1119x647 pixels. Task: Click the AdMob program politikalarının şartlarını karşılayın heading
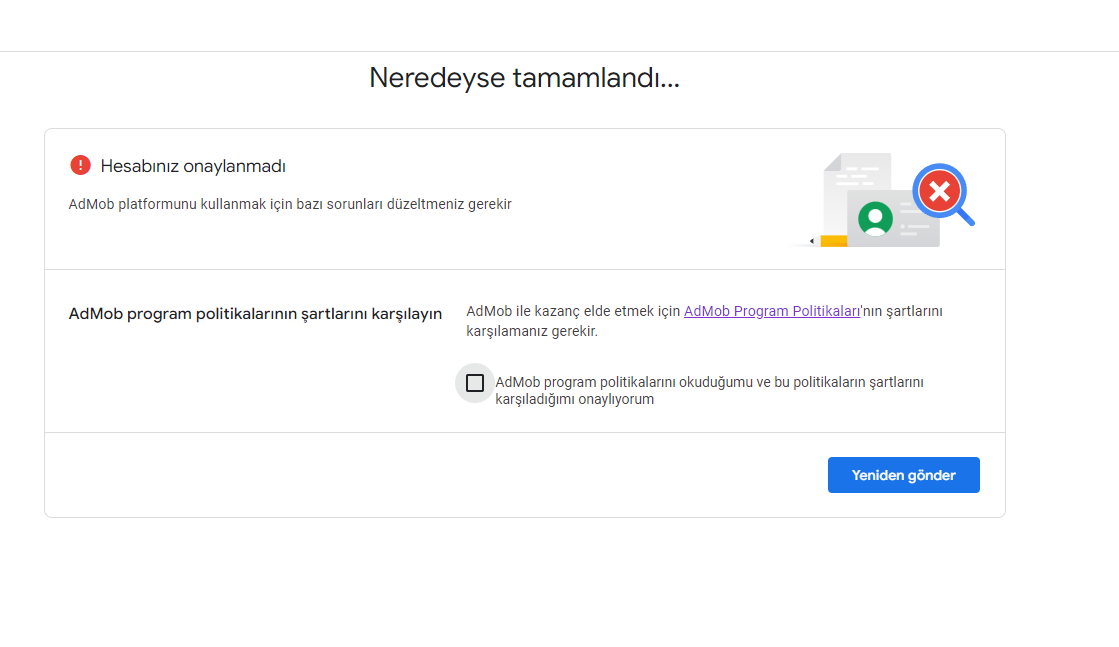(x=255, y=314)
